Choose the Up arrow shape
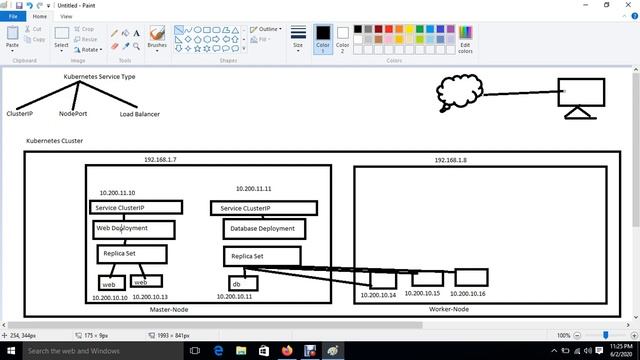 pos(235,39)
